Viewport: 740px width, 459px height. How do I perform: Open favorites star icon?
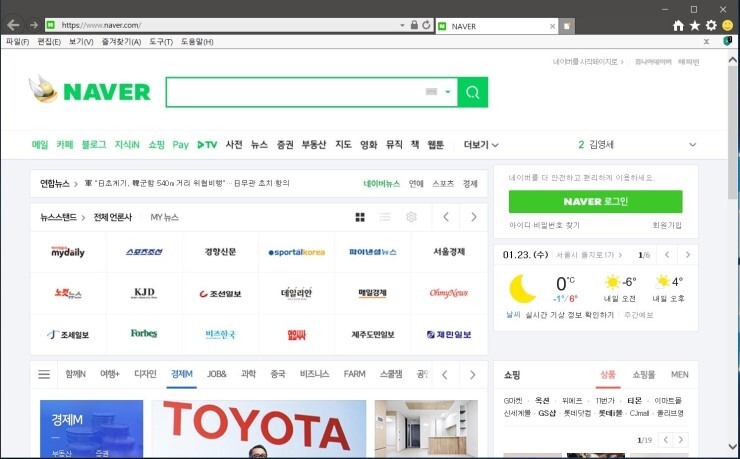point(695,25)
